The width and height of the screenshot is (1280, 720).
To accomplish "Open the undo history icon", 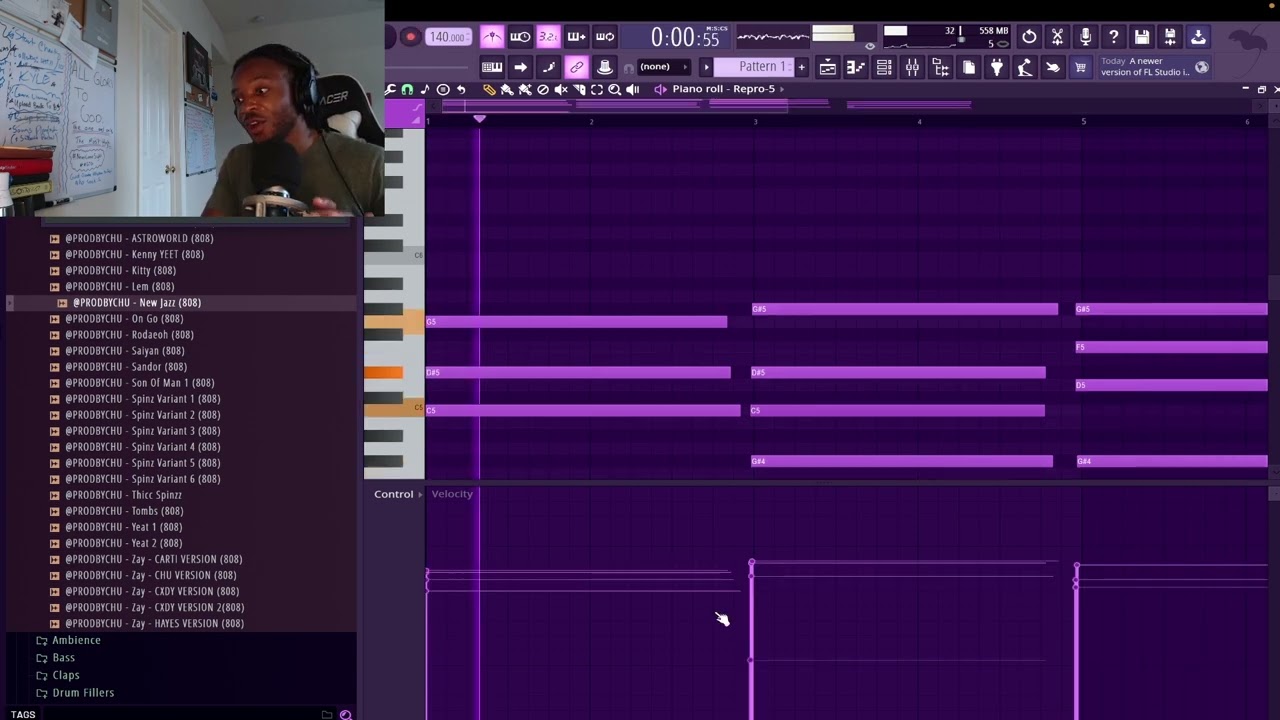I will [x=1029, y=37].
